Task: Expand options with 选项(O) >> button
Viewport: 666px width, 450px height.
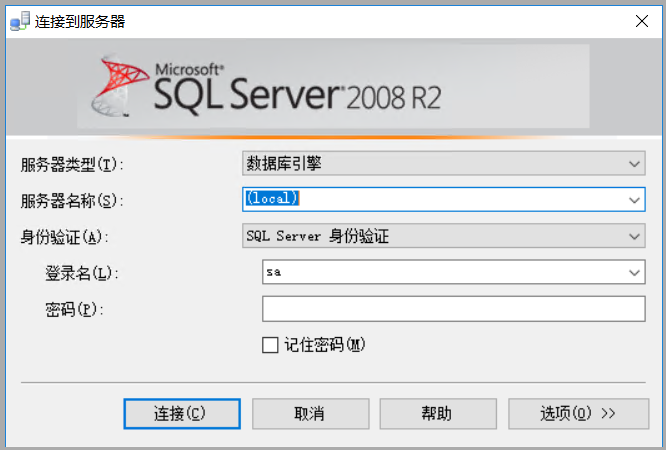Action: click(x=578, y=413)
